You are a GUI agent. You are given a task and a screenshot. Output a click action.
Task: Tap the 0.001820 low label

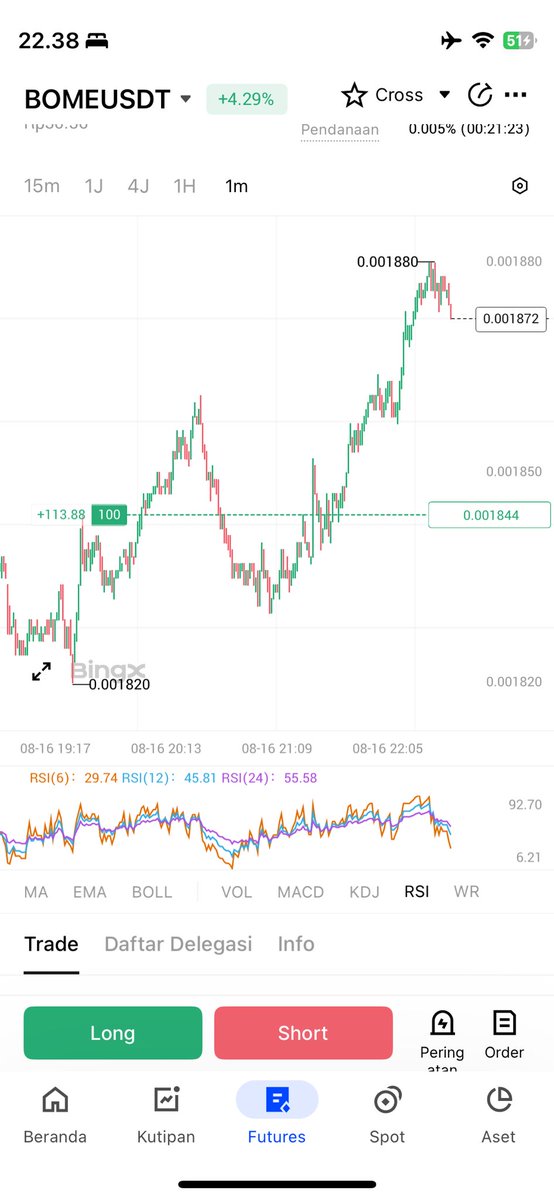(119, 685)
